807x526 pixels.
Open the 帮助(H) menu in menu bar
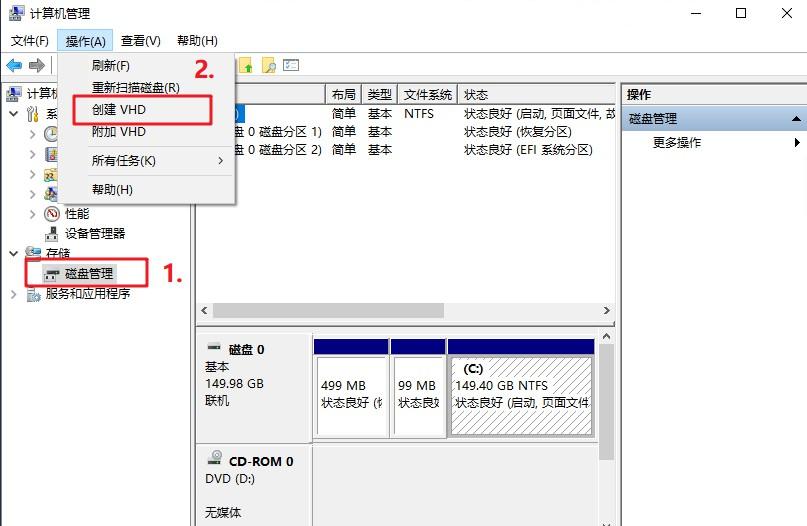point(197,41)
